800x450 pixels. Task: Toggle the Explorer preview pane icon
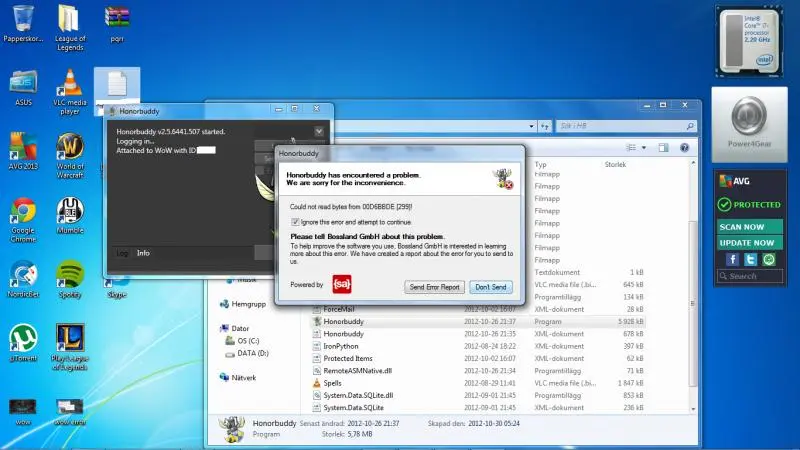pyautogui.click(x=663, y=148)
